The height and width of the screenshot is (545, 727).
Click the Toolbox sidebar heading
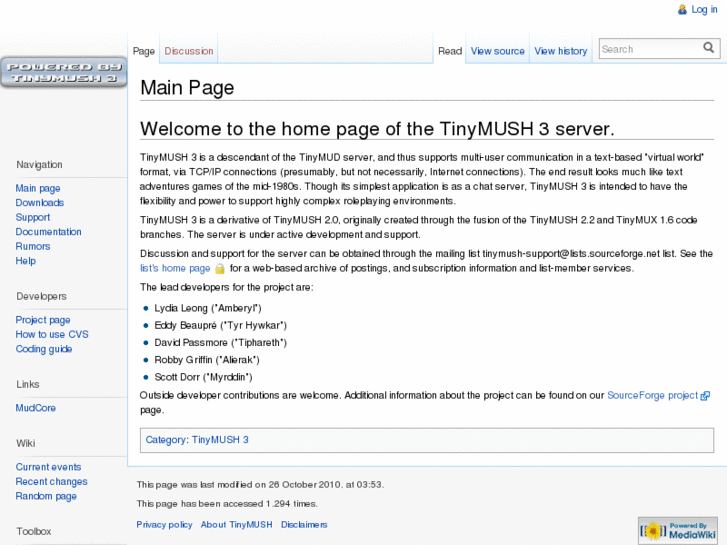click(34, 532)
